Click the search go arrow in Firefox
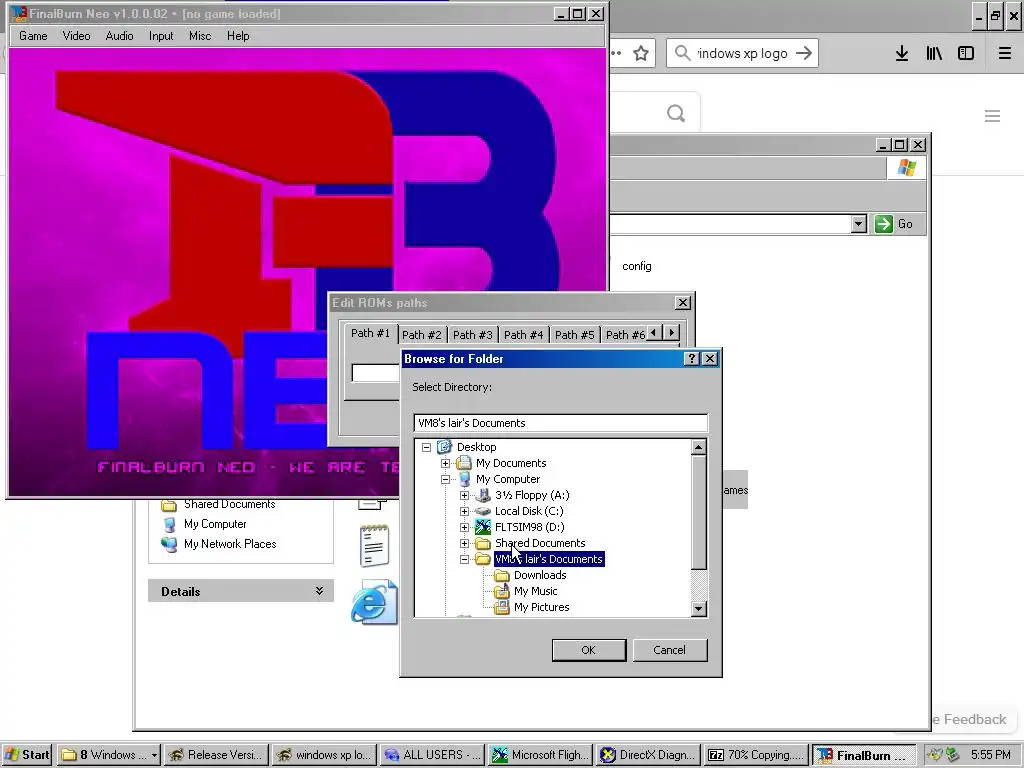The width and height of the screenshot is (1024, 768). 804,53
